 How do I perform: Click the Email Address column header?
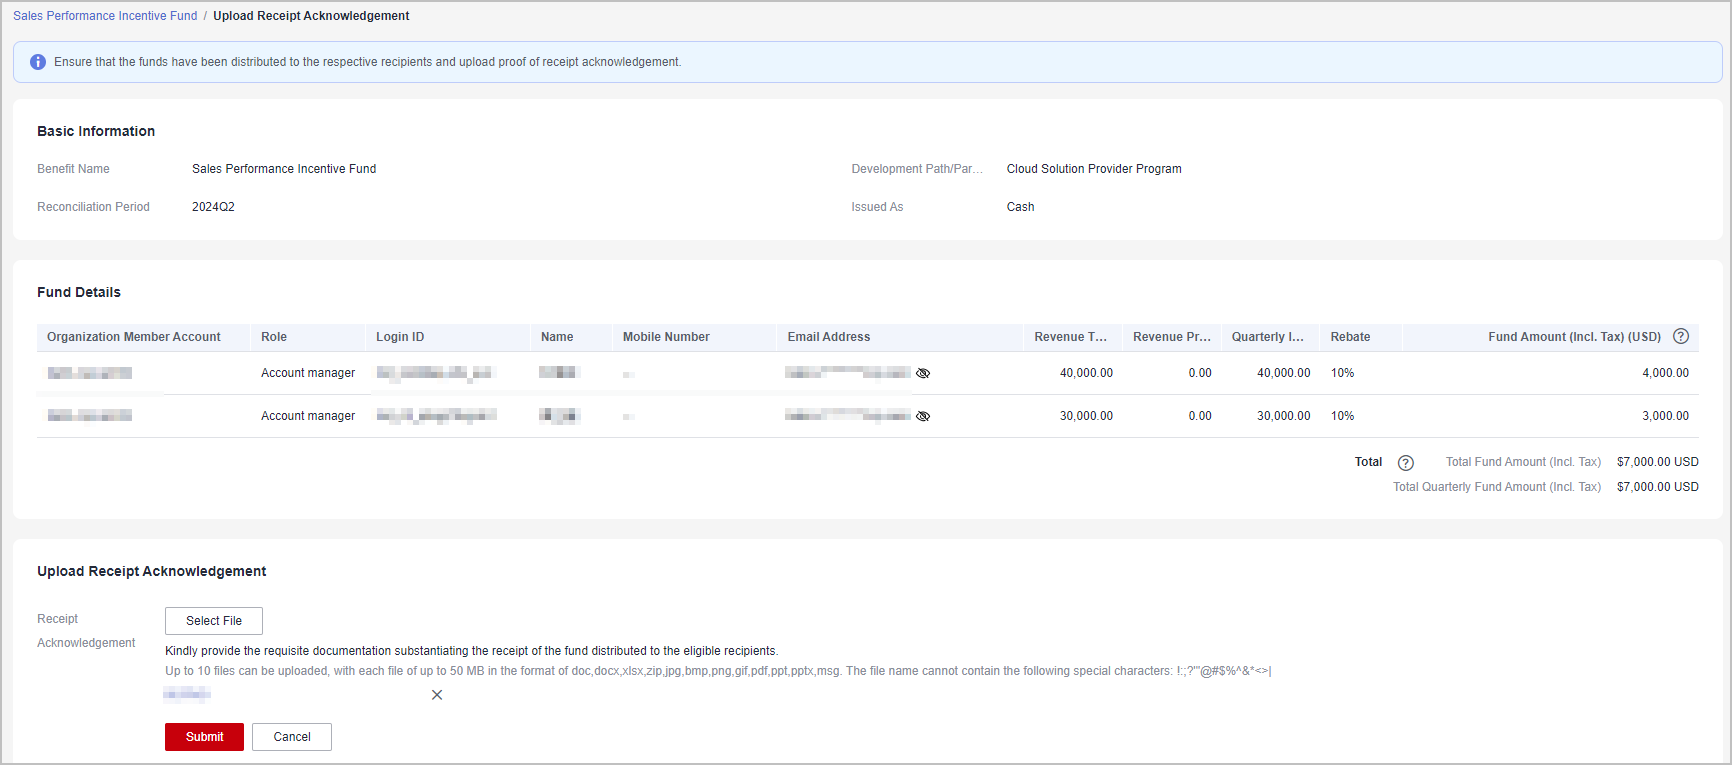point(828,337)
